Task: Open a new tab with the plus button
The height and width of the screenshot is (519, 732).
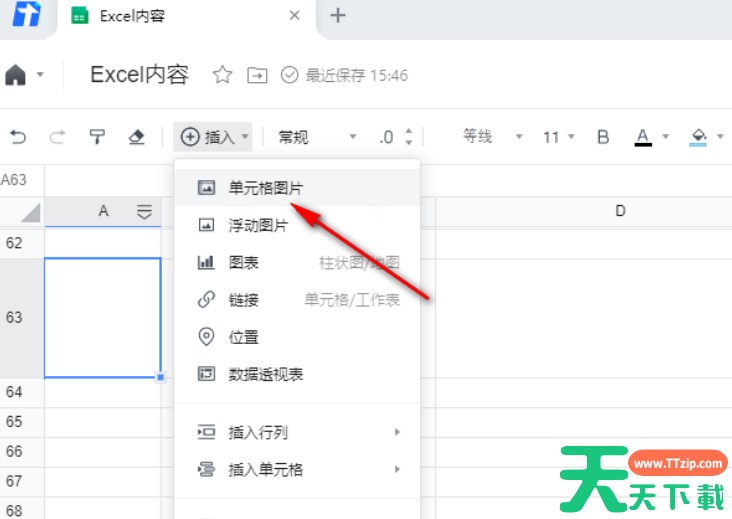Action: [338, 15]
